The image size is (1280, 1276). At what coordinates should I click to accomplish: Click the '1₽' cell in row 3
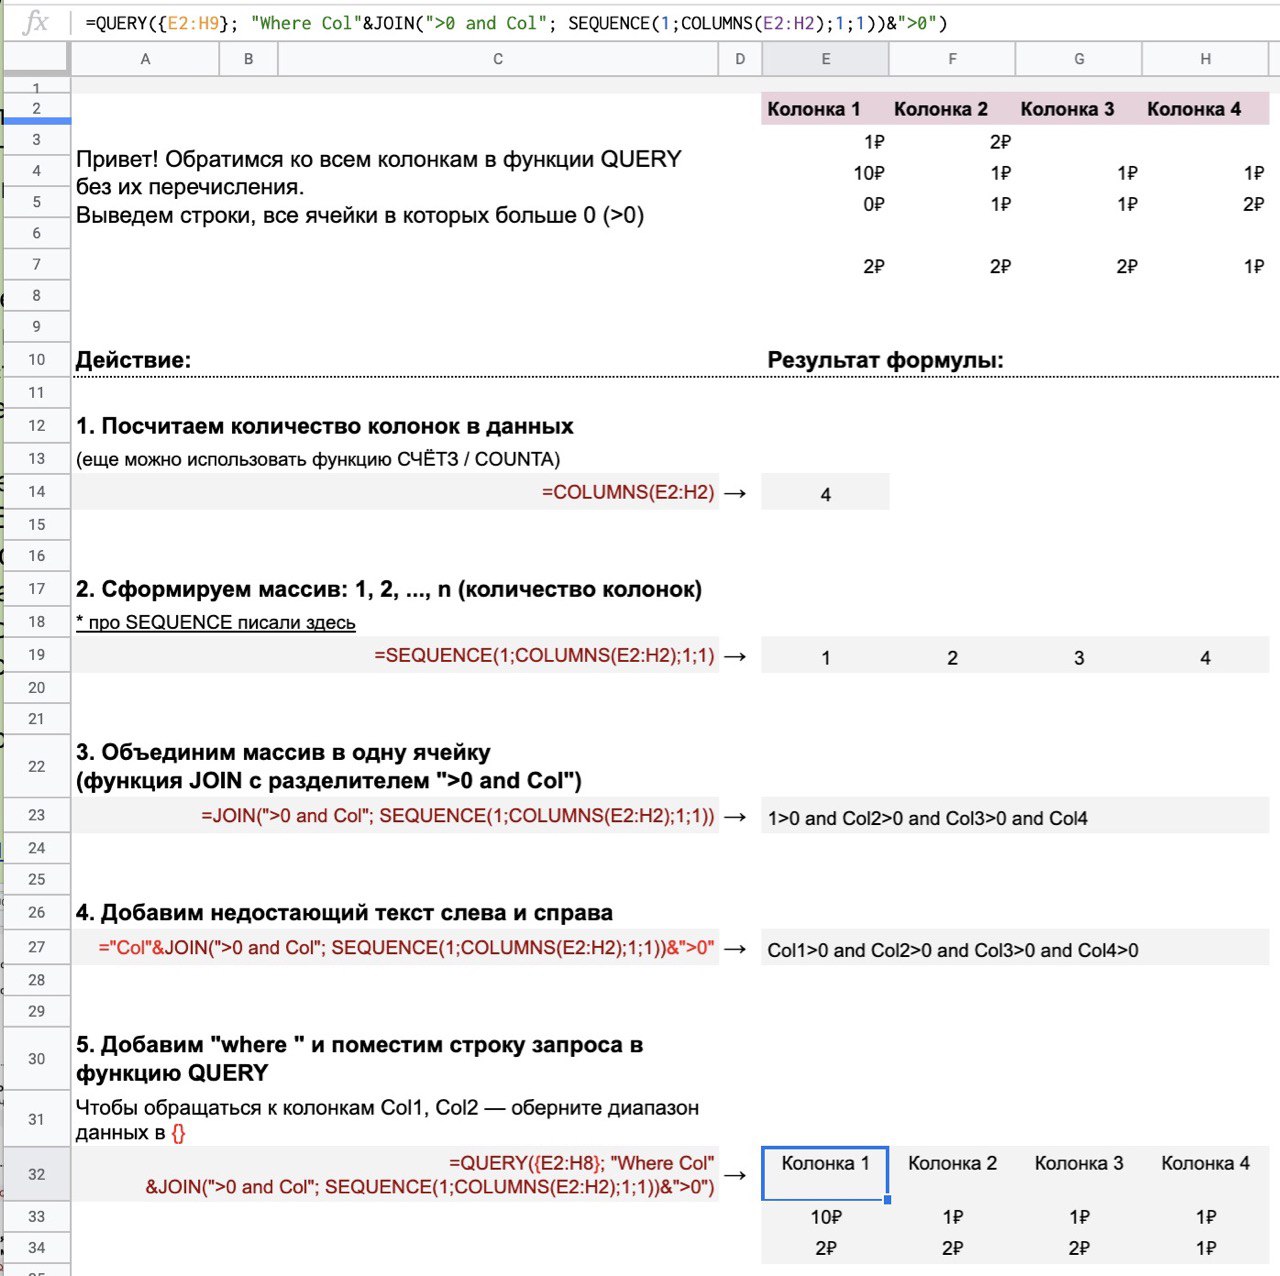[x=826, y=142]
